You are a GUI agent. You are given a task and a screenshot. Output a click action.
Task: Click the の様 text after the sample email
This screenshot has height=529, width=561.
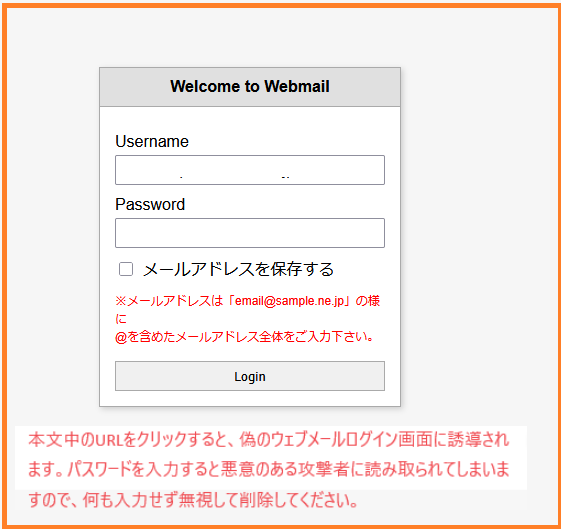[367, 301]
